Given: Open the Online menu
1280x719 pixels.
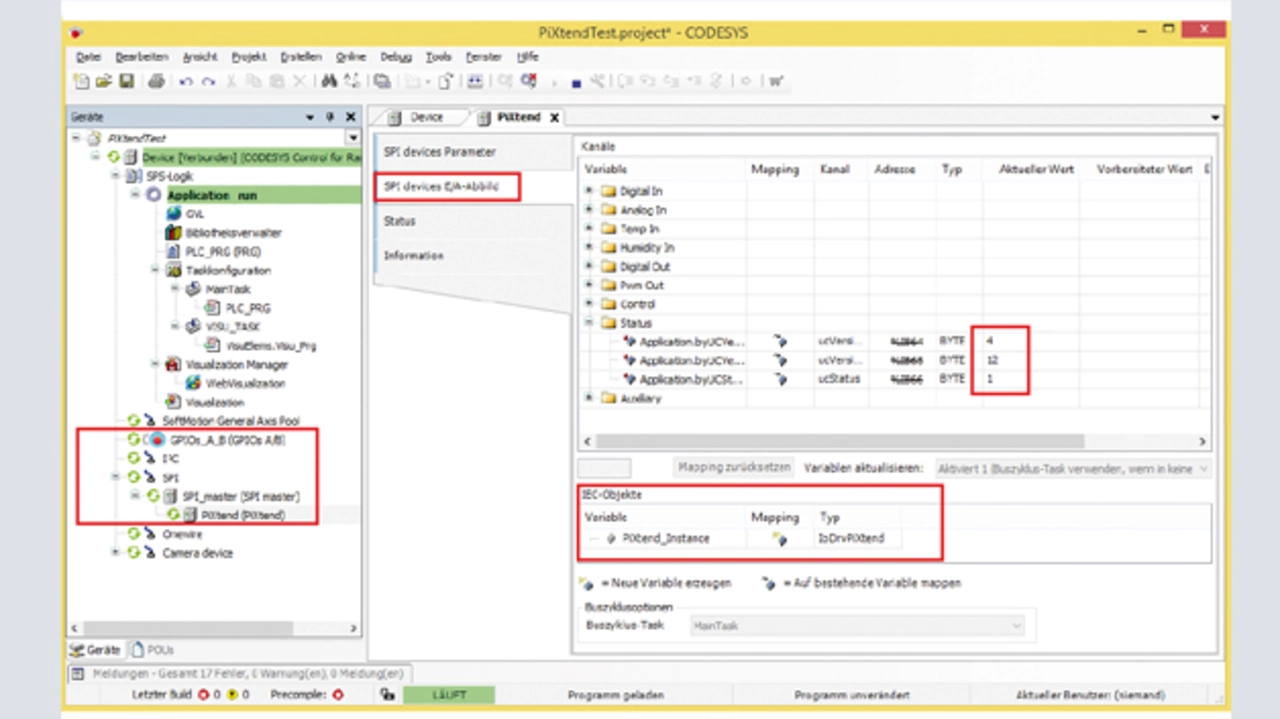Looking at the screenshot, I should click(x=351, y=57).
